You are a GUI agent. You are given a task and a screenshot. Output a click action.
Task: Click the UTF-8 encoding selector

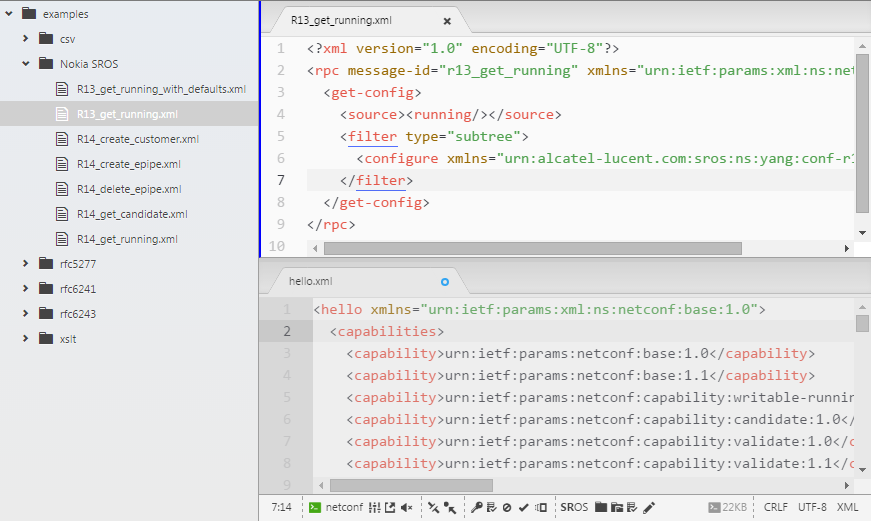[812, 507]
